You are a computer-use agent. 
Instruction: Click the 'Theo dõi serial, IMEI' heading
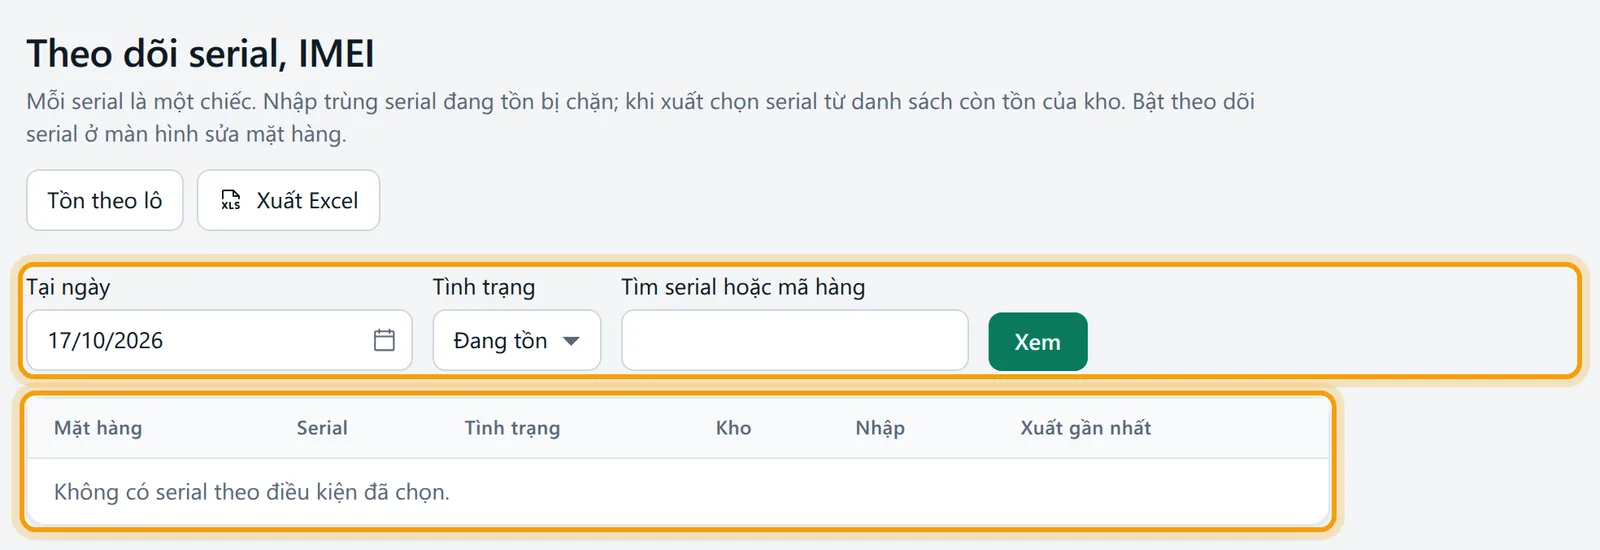(200, 54)
